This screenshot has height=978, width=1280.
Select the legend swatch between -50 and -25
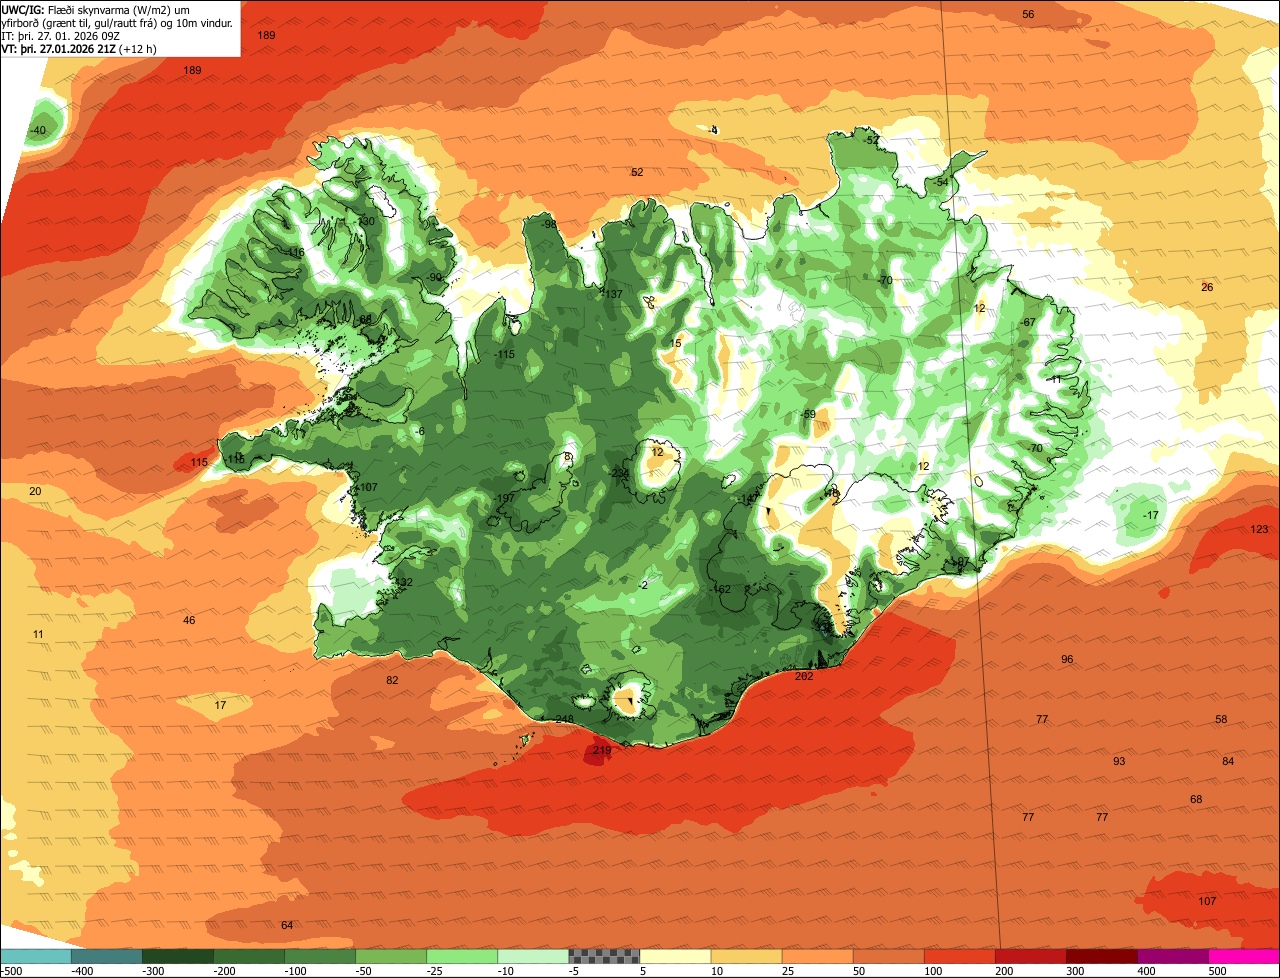[391, 957]
